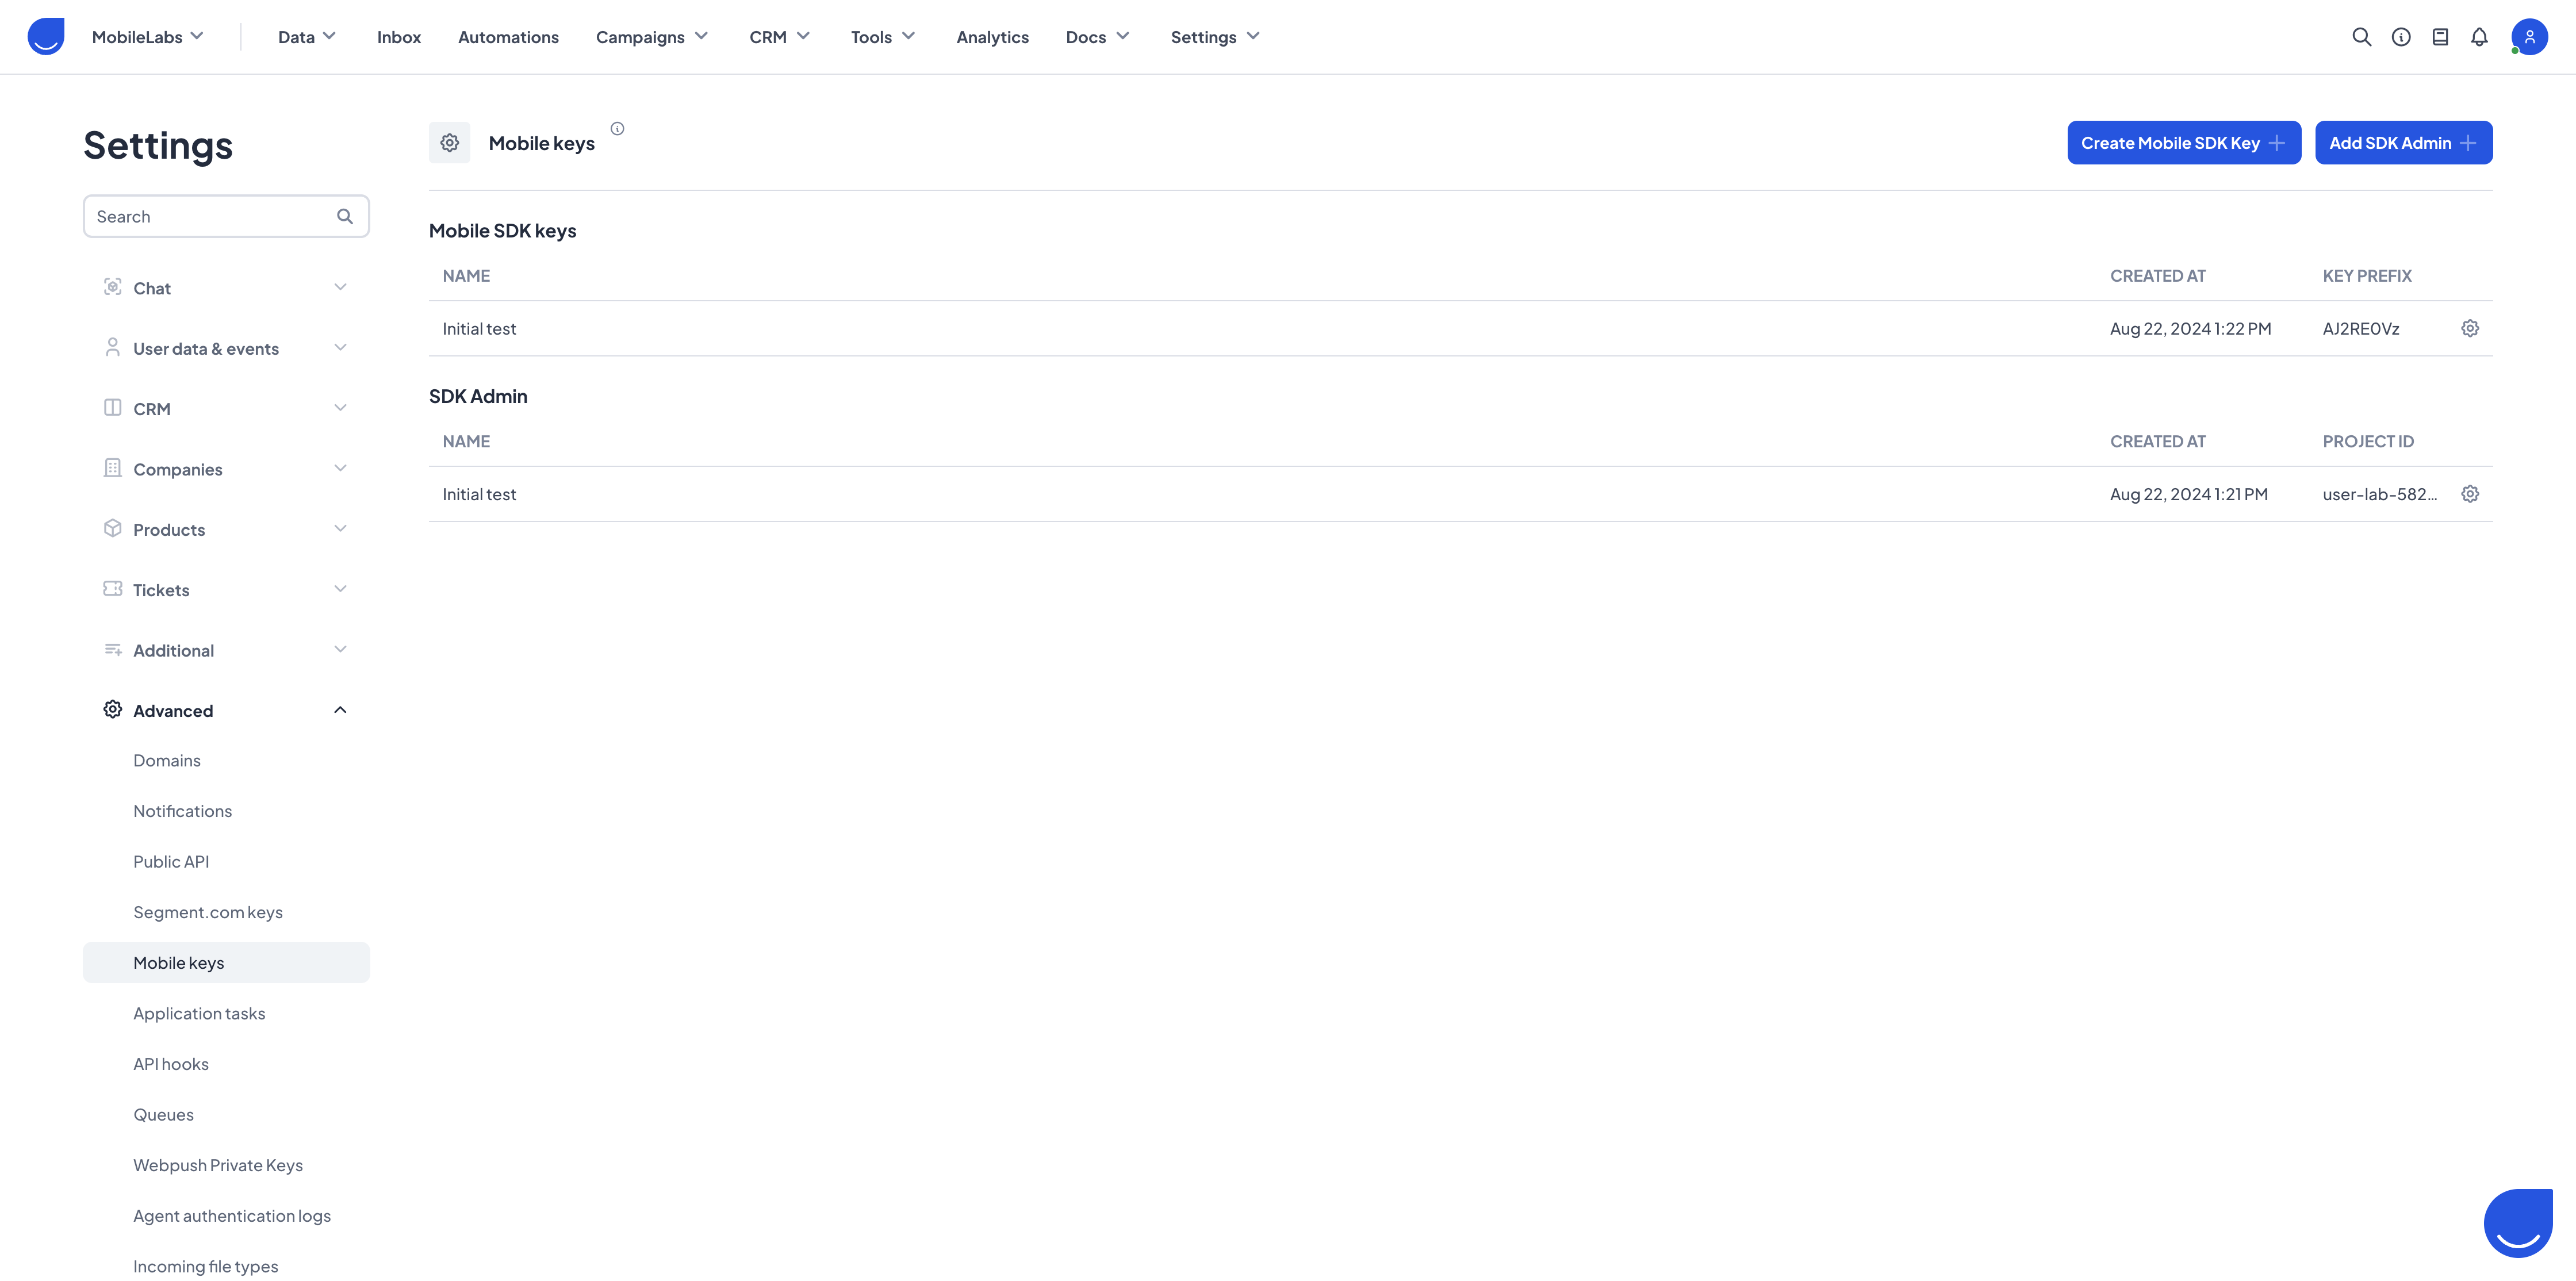This screenshot has height=1281, width=2576.
Task: Expand the CRM settings section chevron
Action: pyautogui.click(x=340, y=408)
